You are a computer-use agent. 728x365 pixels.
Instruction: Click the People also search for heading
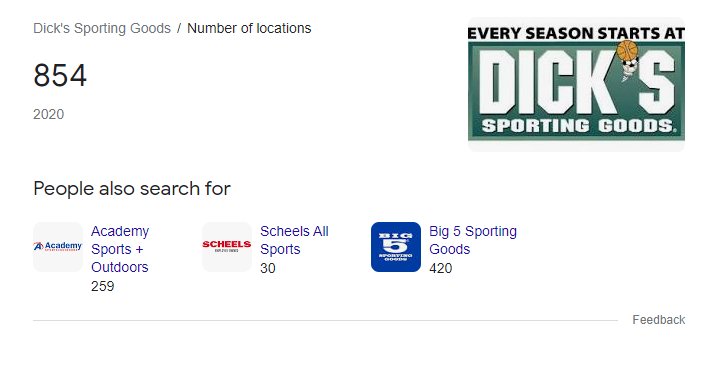click(132, 189)
